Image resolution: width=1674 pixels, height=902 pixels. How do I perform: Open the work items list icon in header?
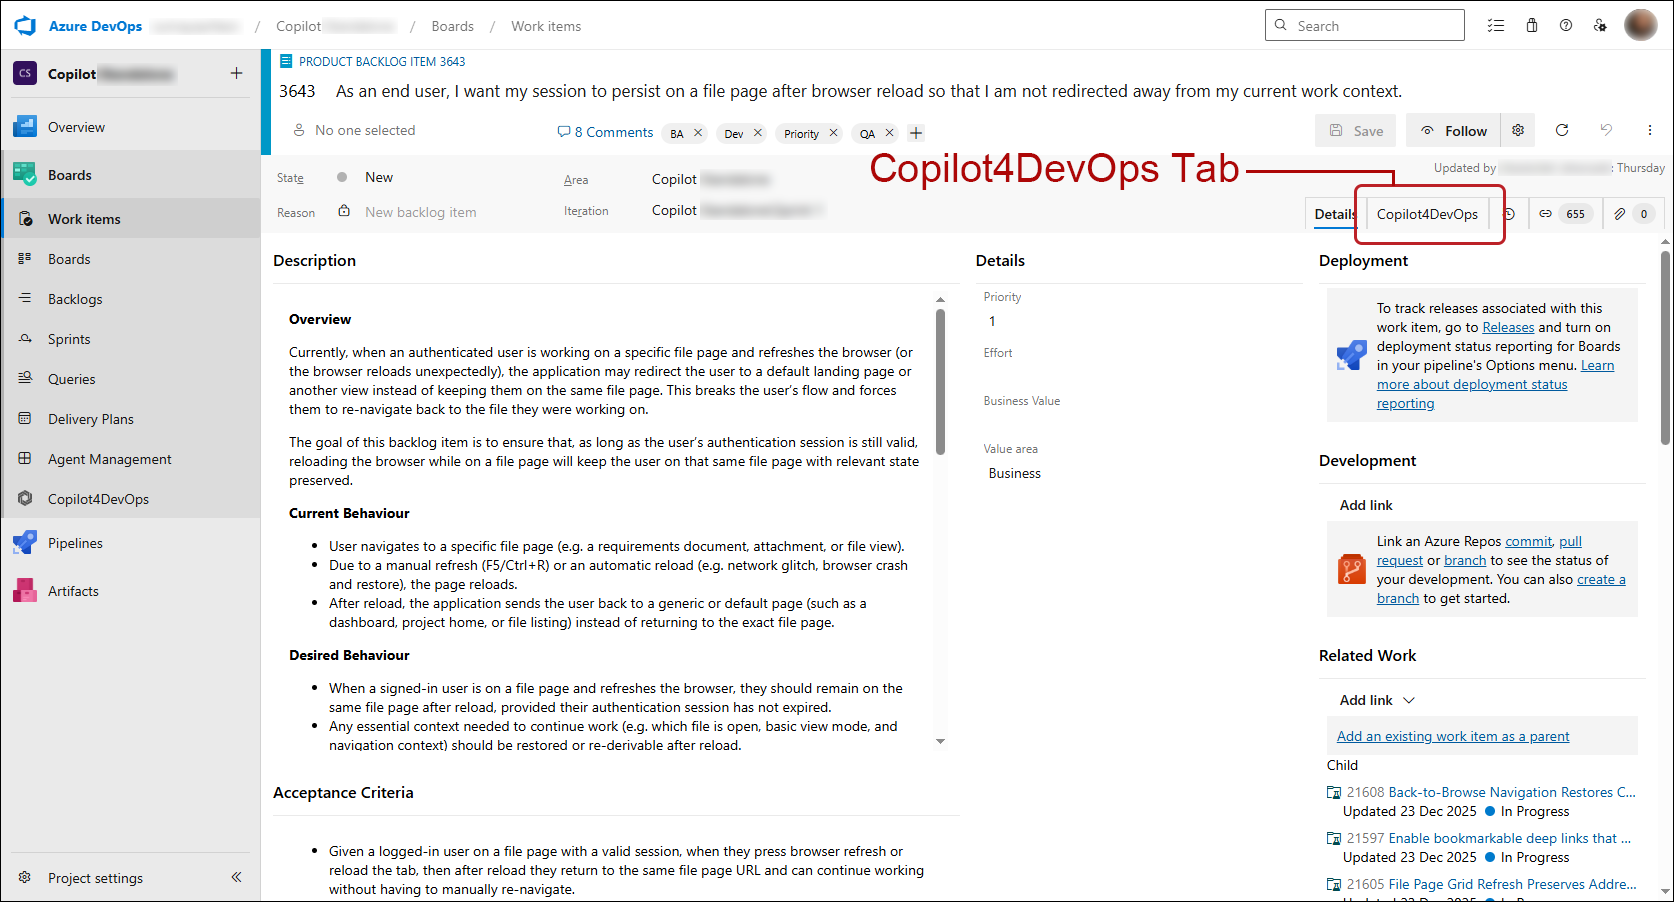click(x=1496, y=26)
